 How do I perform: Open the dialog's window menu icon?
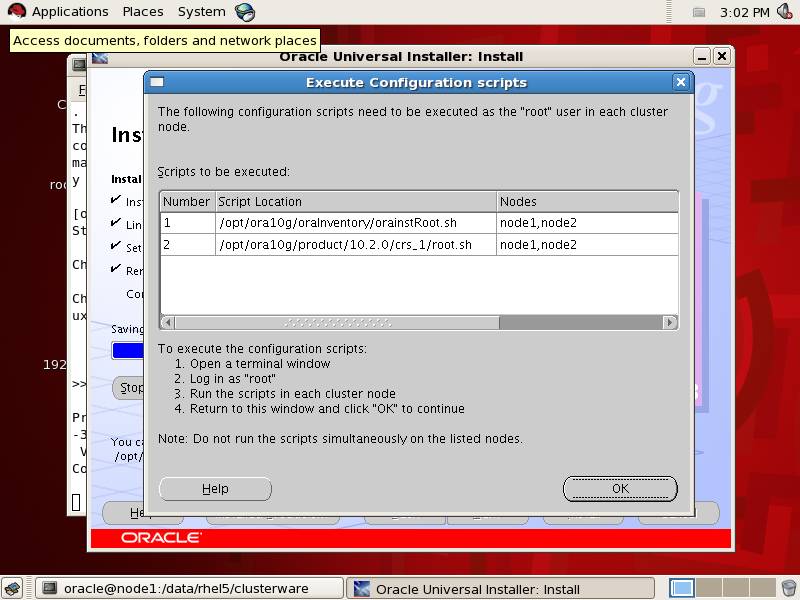157,82
